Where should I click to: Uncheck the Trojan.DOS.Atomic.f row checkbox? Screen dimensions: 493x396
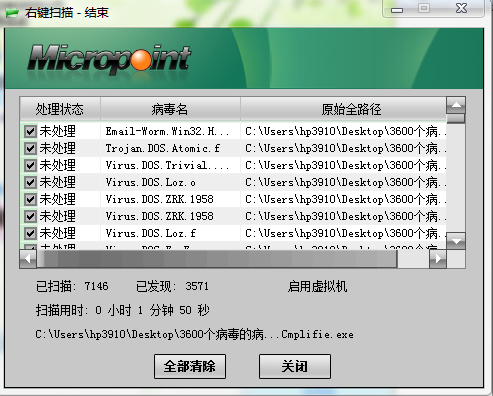tap(30, 148)
